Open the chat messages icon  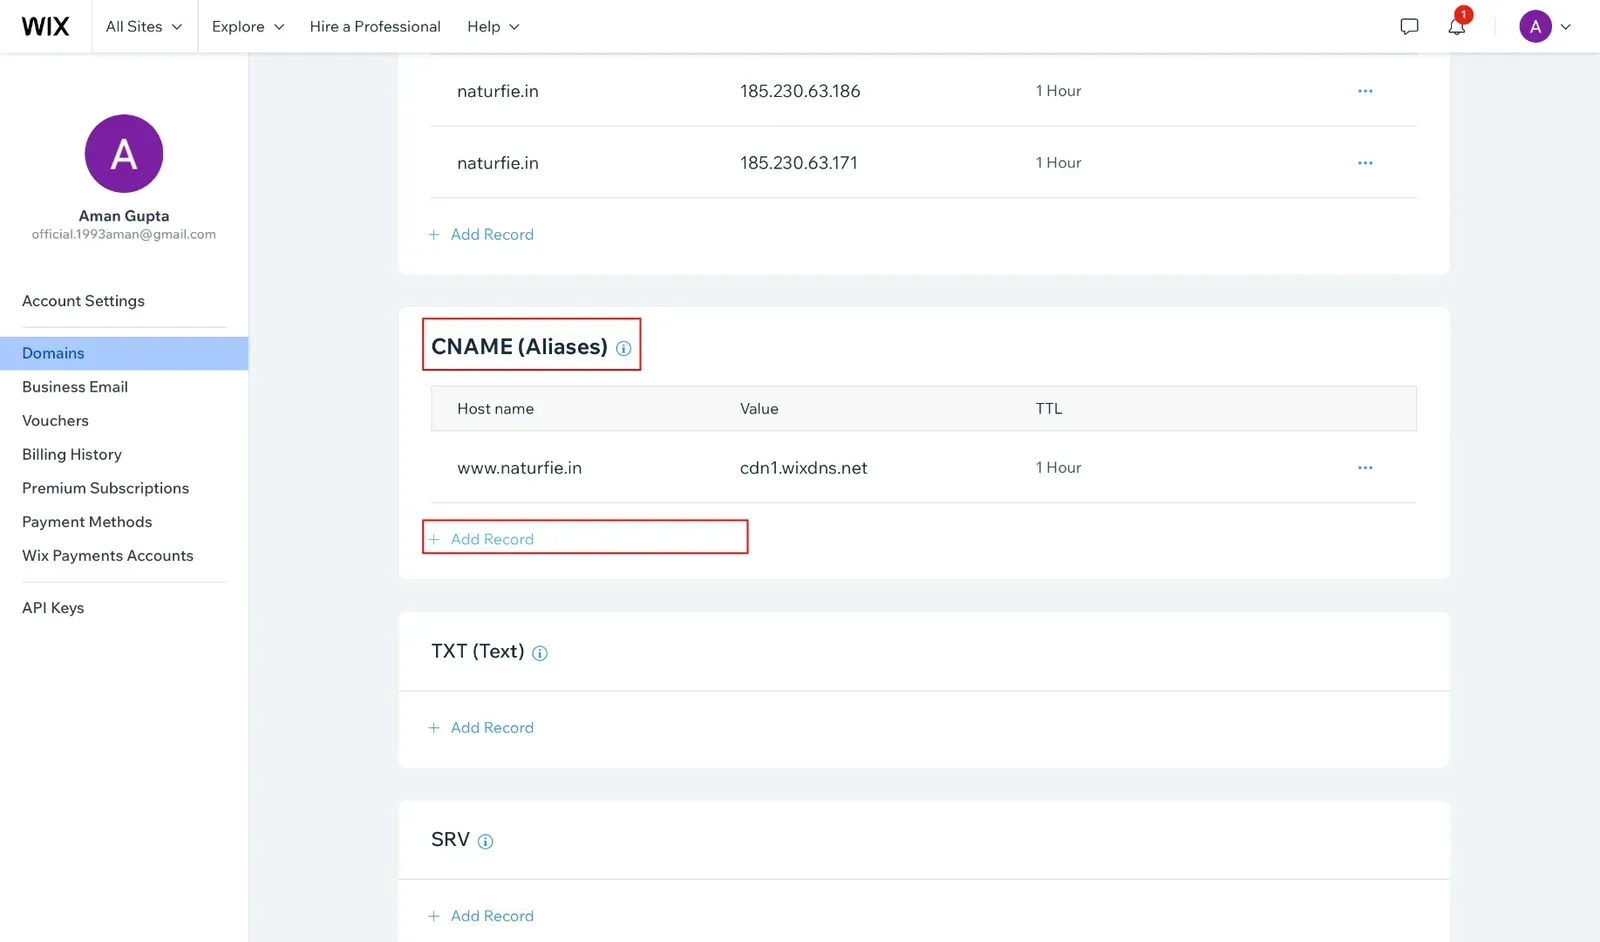(1409, 27)
